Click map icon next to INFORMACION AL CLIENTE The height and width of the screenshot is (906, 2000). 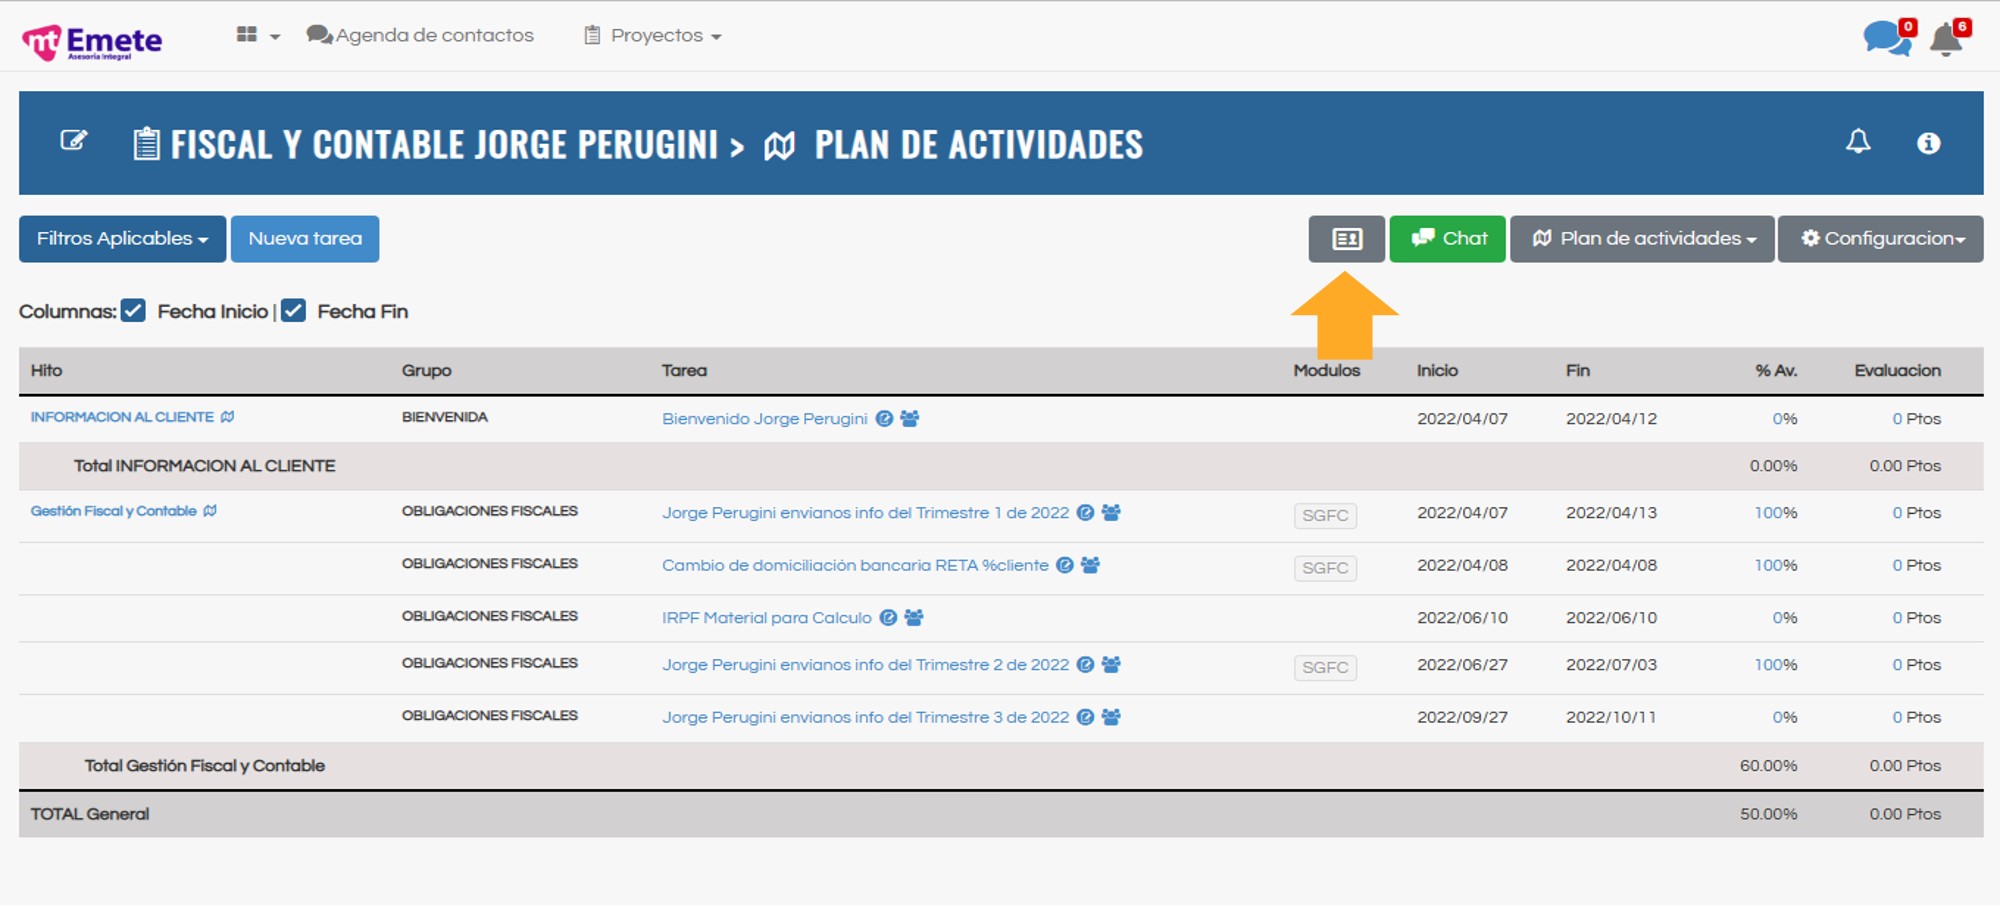tap(228, 417)
